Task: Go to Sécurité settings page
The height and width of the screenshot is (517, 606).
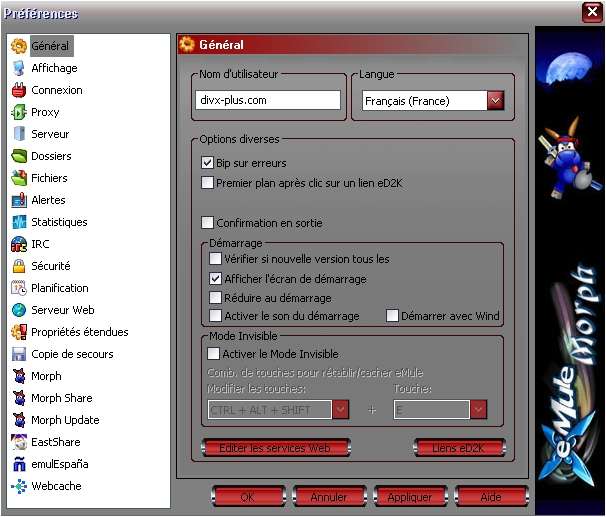Action: pyautogui.click(x=51, y=266)
